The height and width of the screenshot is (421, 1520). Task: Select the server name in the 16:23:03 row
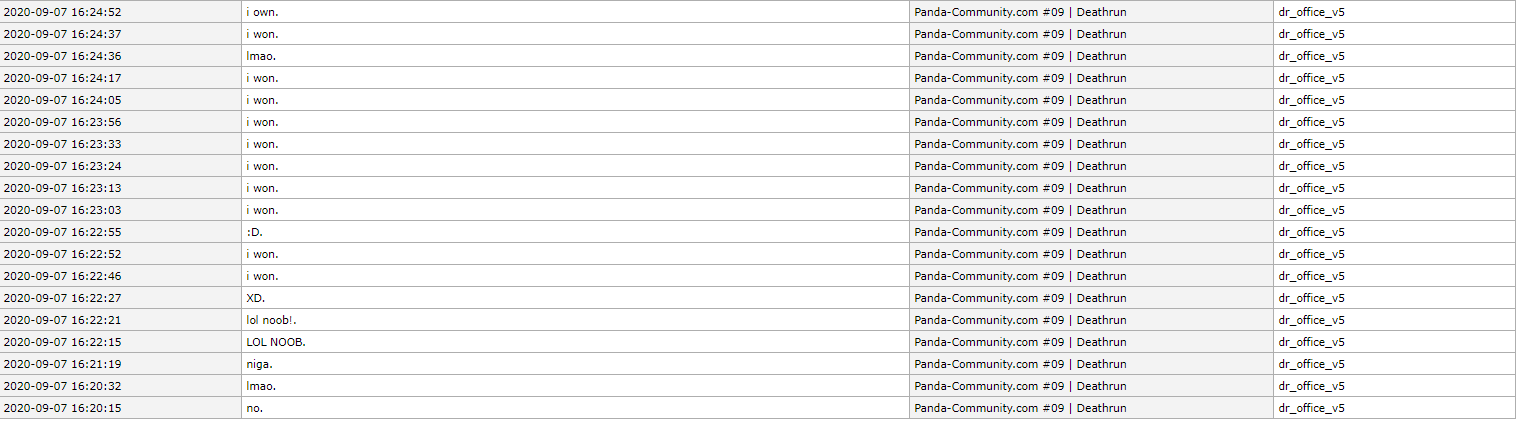point(1020,210)
